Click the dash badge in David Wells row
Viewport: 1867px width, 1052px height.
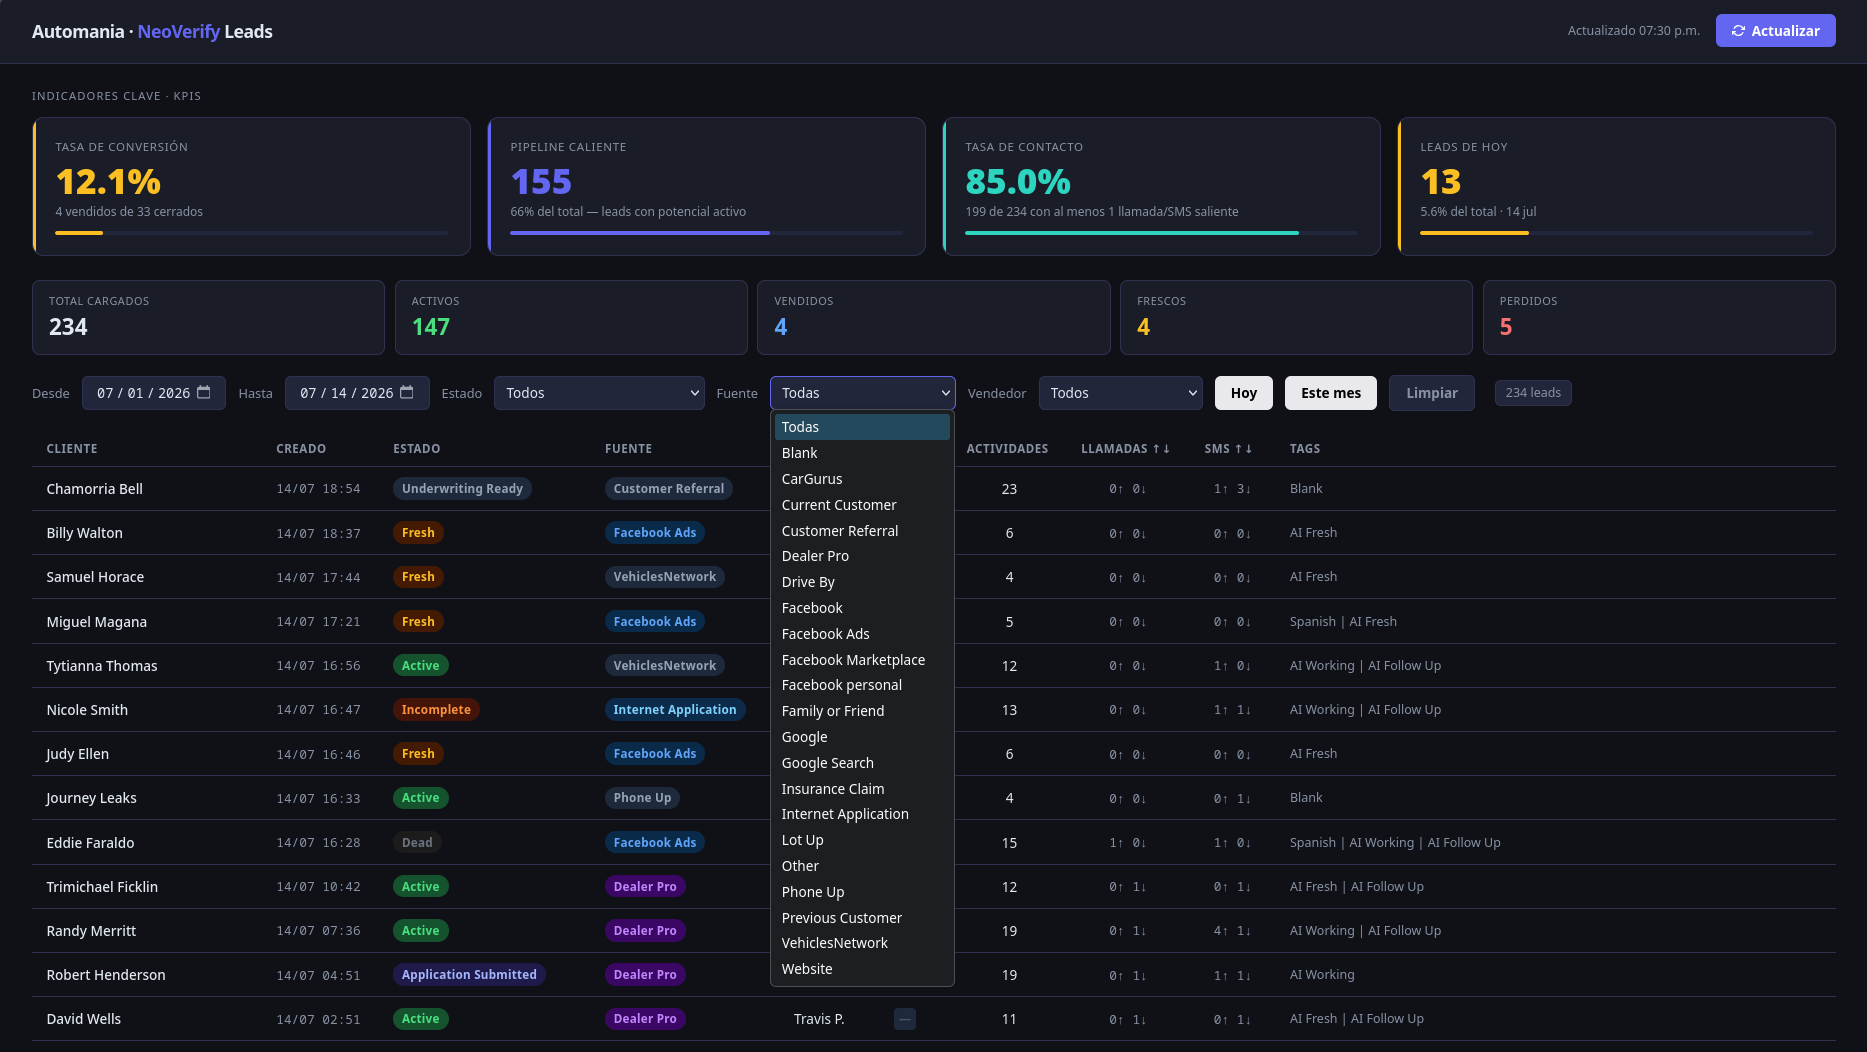[905, 1019]
